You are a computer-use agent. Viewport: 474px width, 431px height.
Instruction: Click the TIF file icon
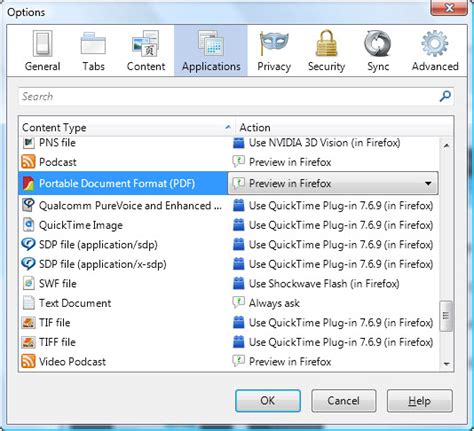[x=28, y=323]
